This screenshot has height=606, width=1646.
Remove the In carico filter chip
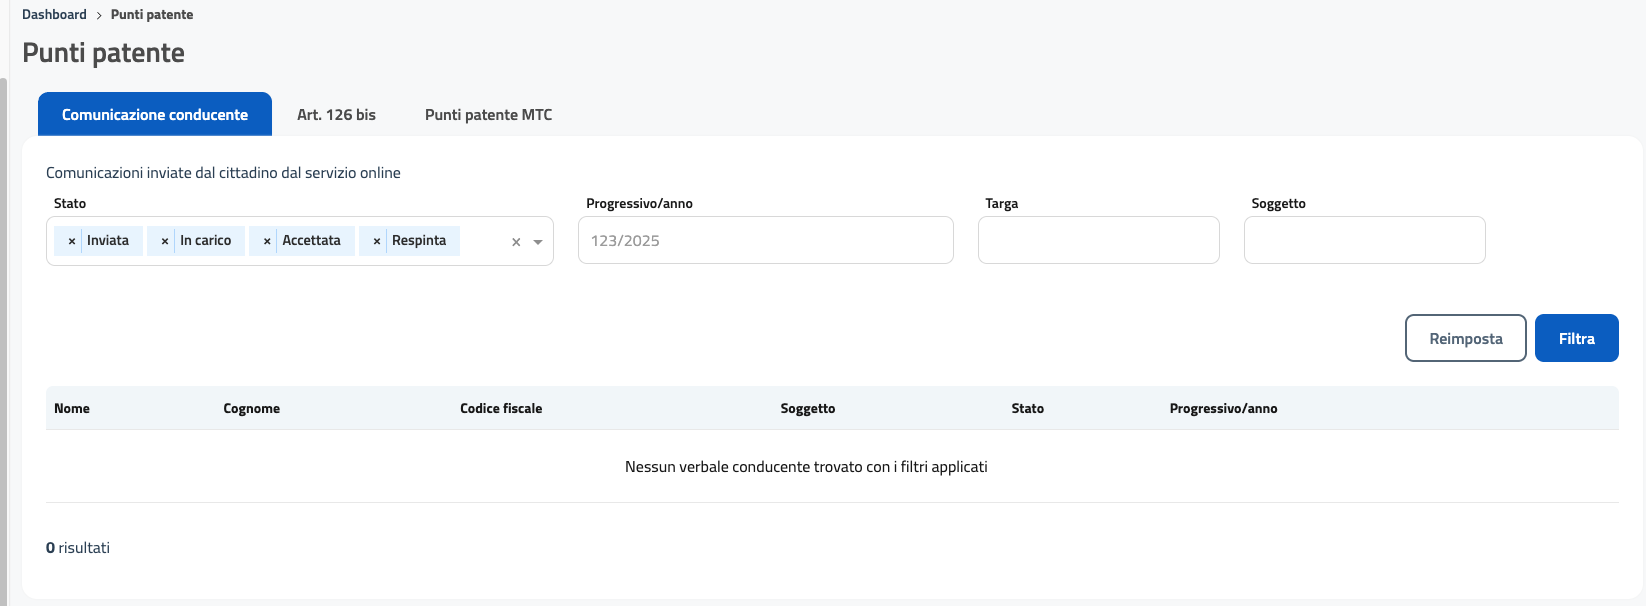click(x=164, y=241)
